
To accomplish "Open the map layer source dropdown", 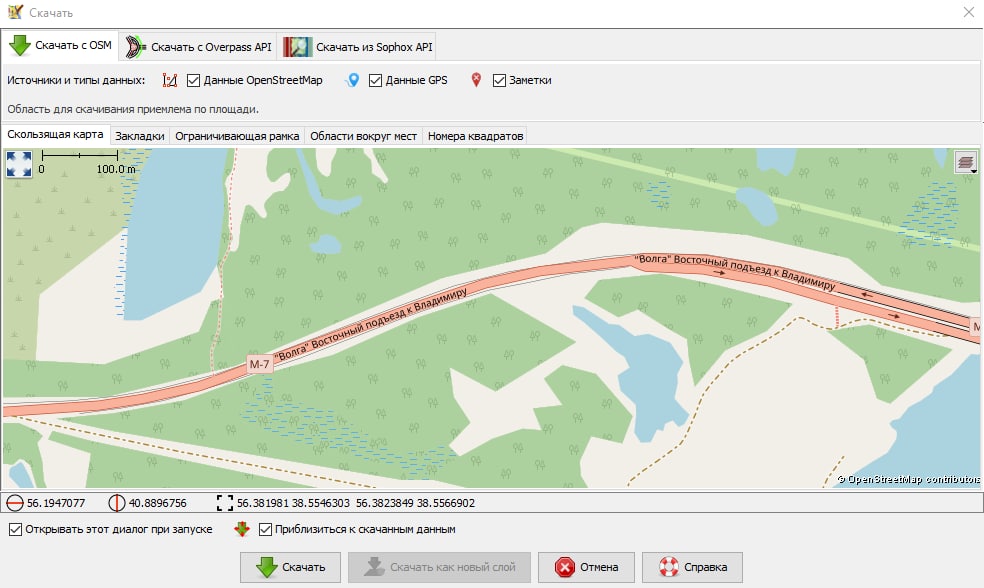I will pos(966,163).
